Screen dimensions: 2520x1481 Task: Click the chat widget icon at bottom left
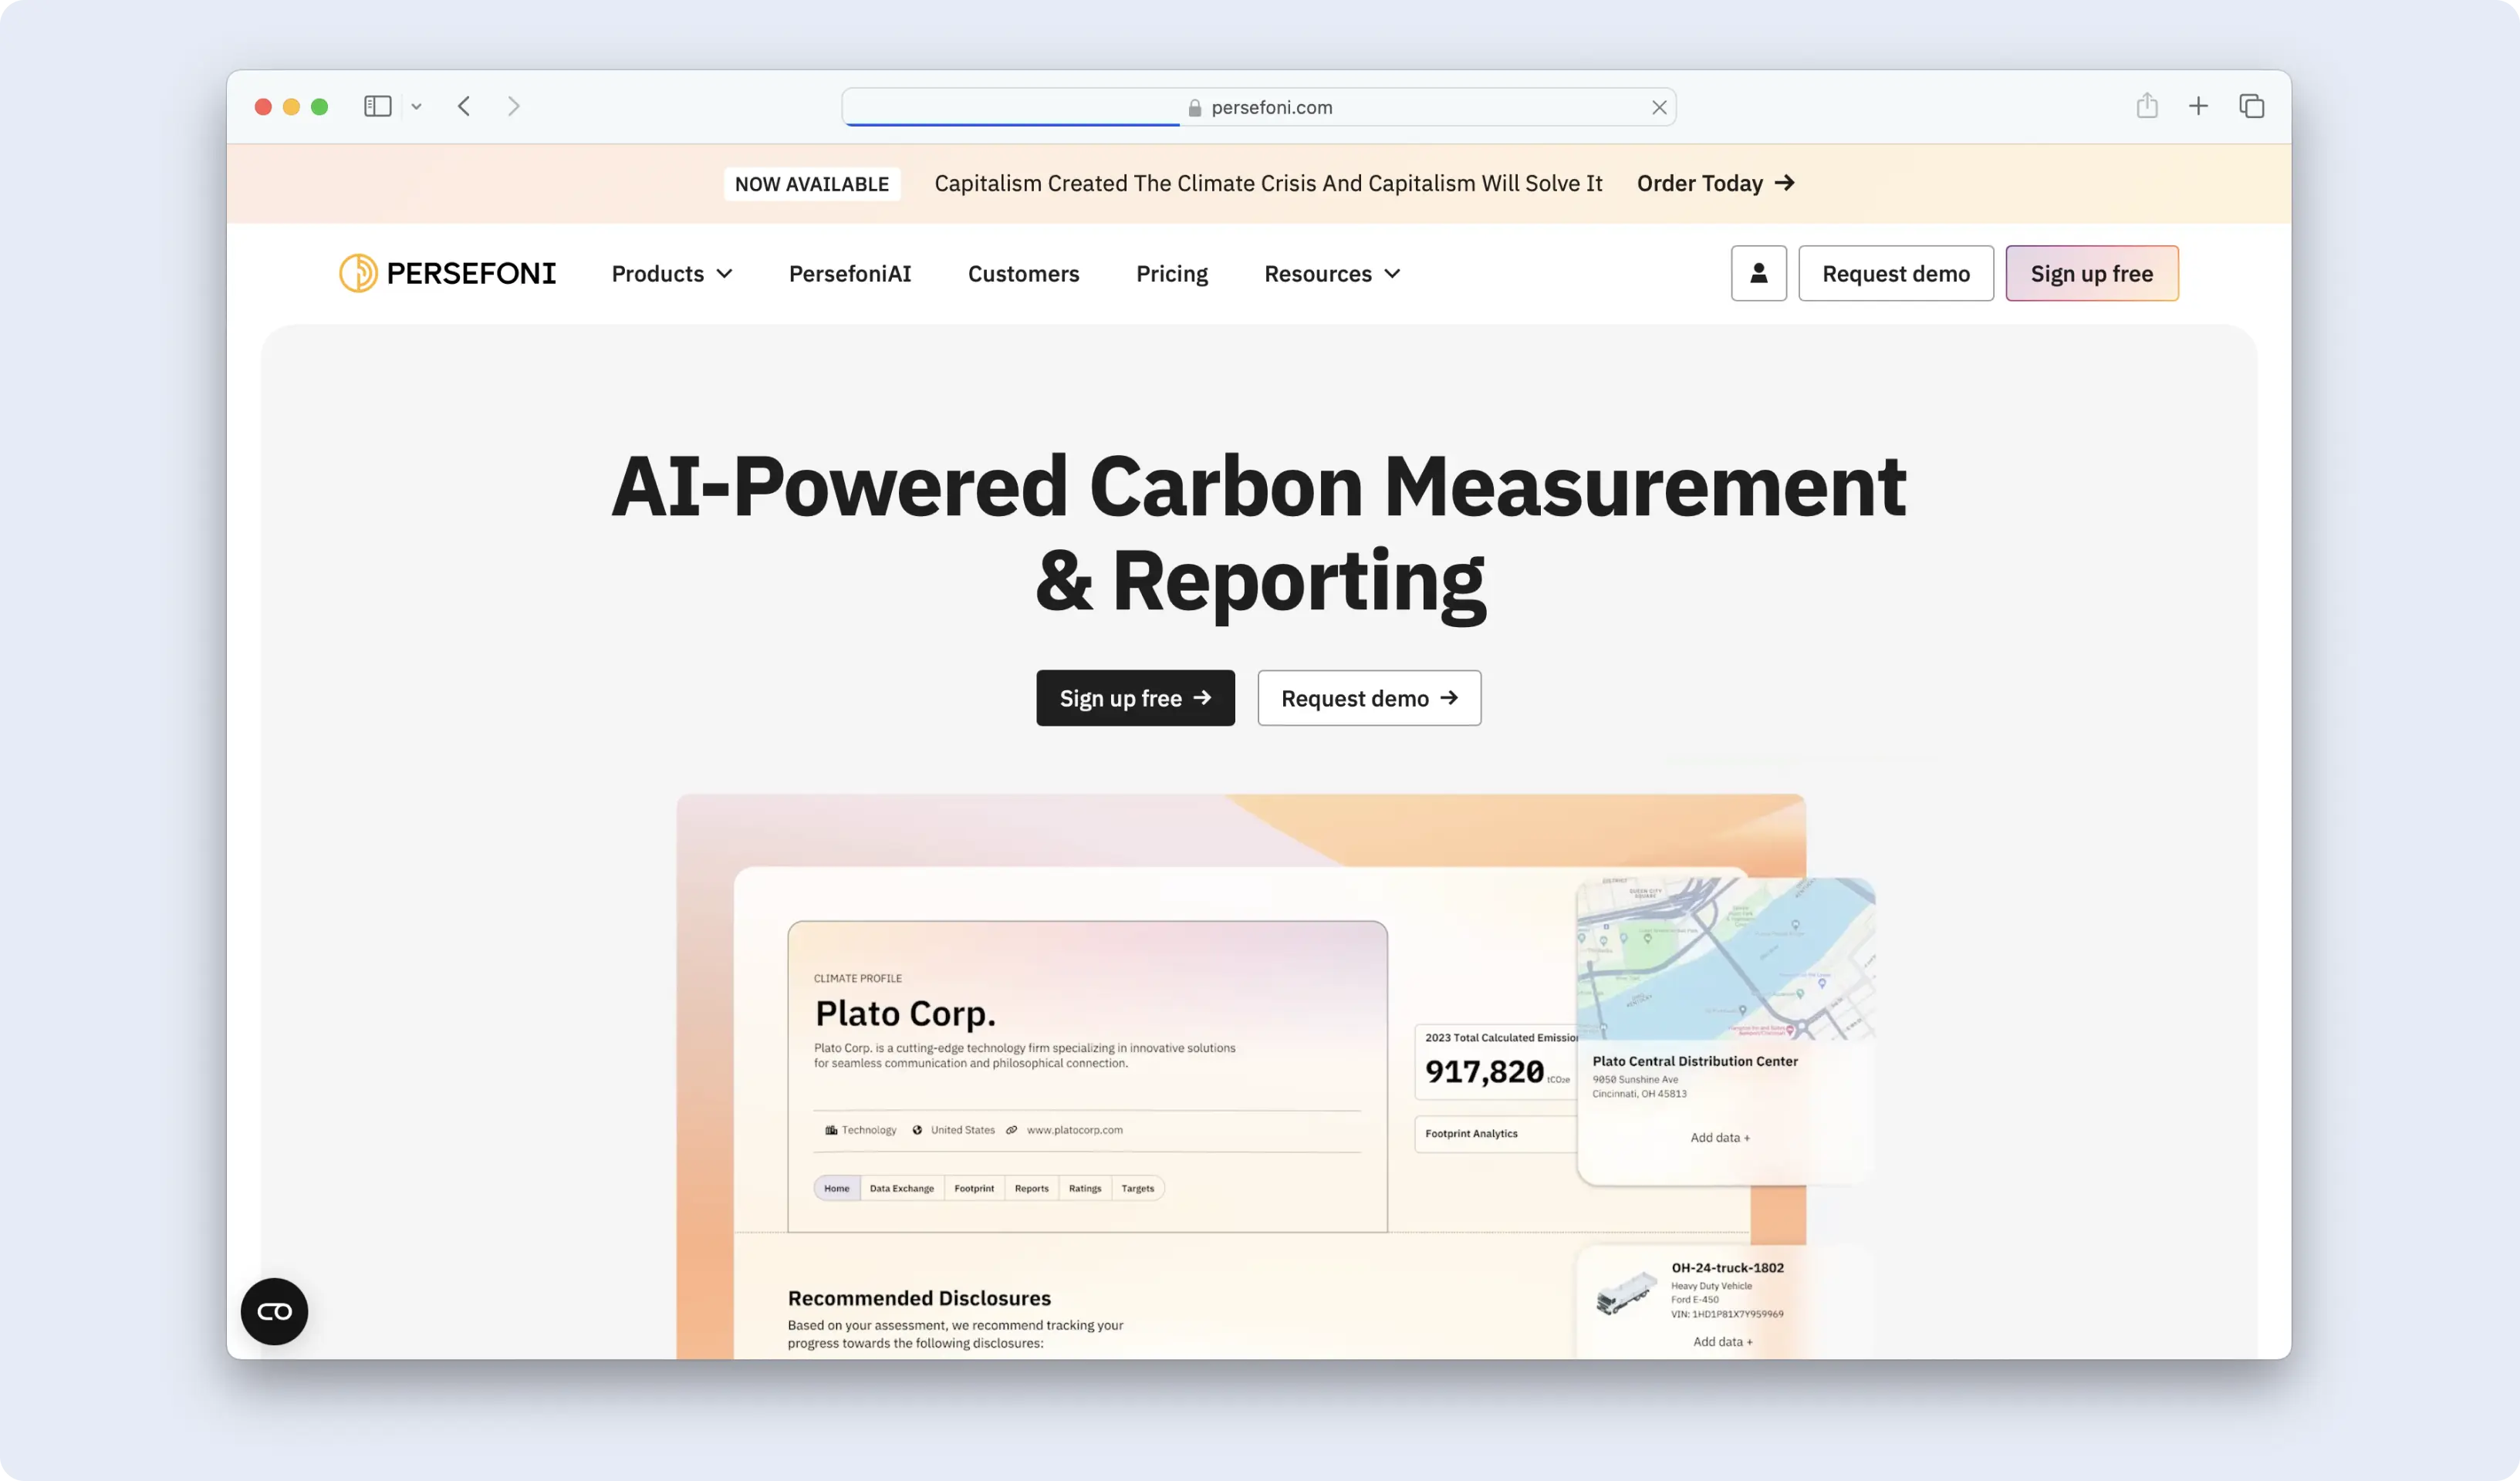[274, 1311]
